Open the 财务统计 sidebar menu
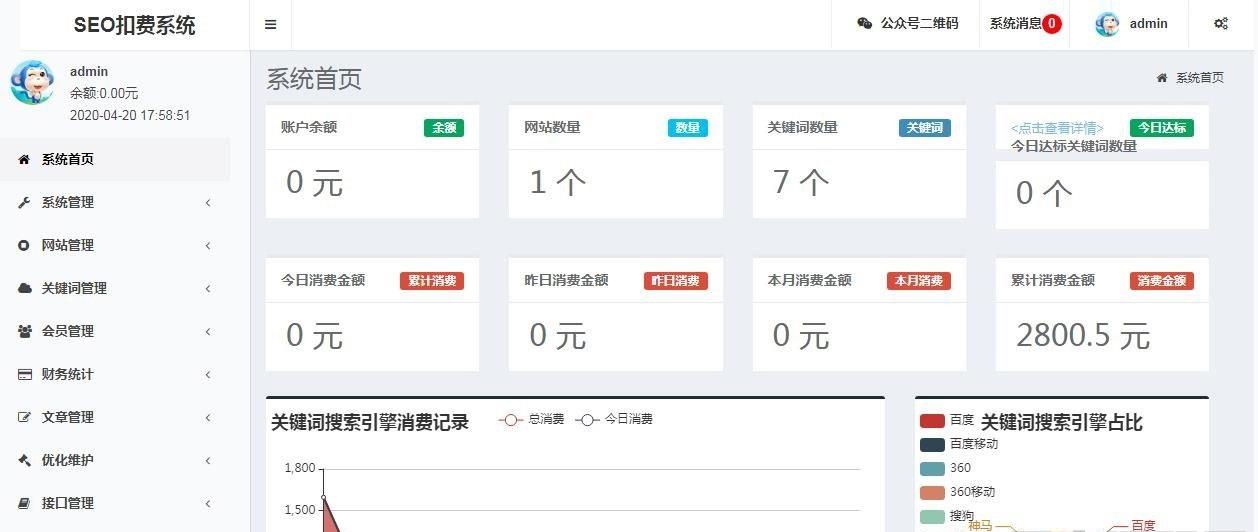Screen dimensions: 1258x532 pos(115,374)
